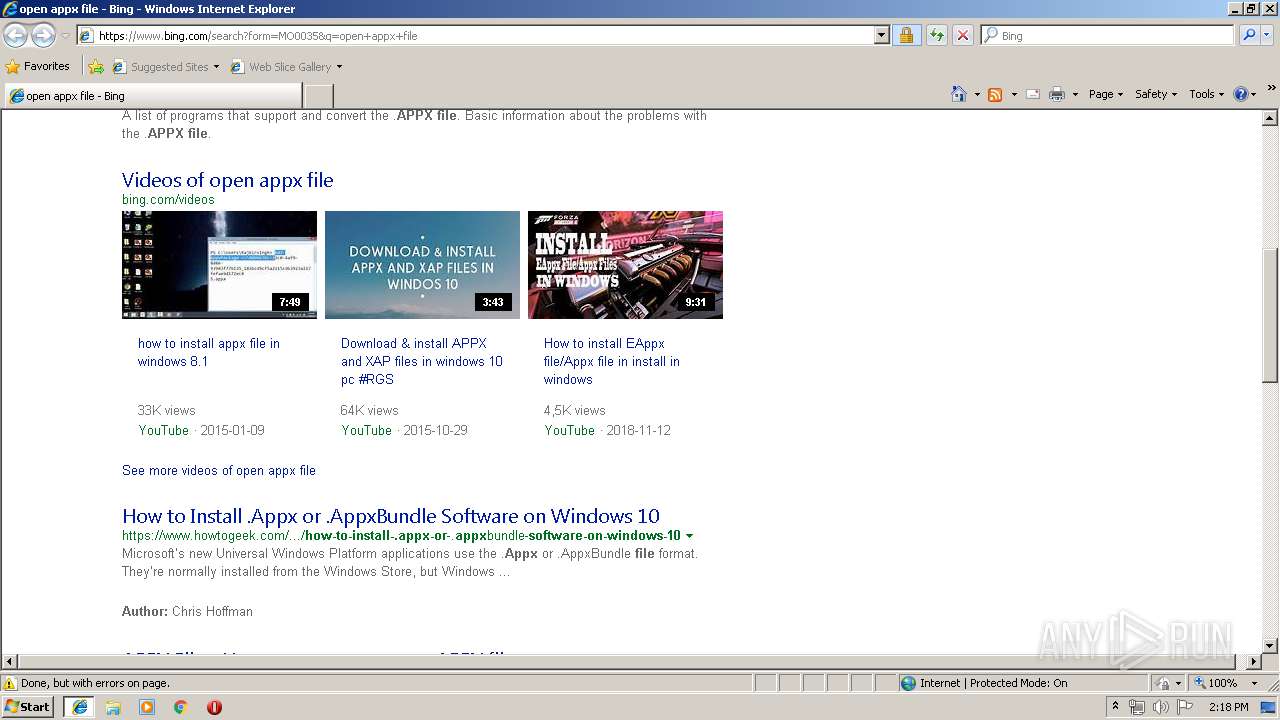The width and height of the screenshot is (1280, 720).
Task: Play the 9:31 Forza Install EAppx thumbnail
Action: pyautogui.click(x=625, y=264)
